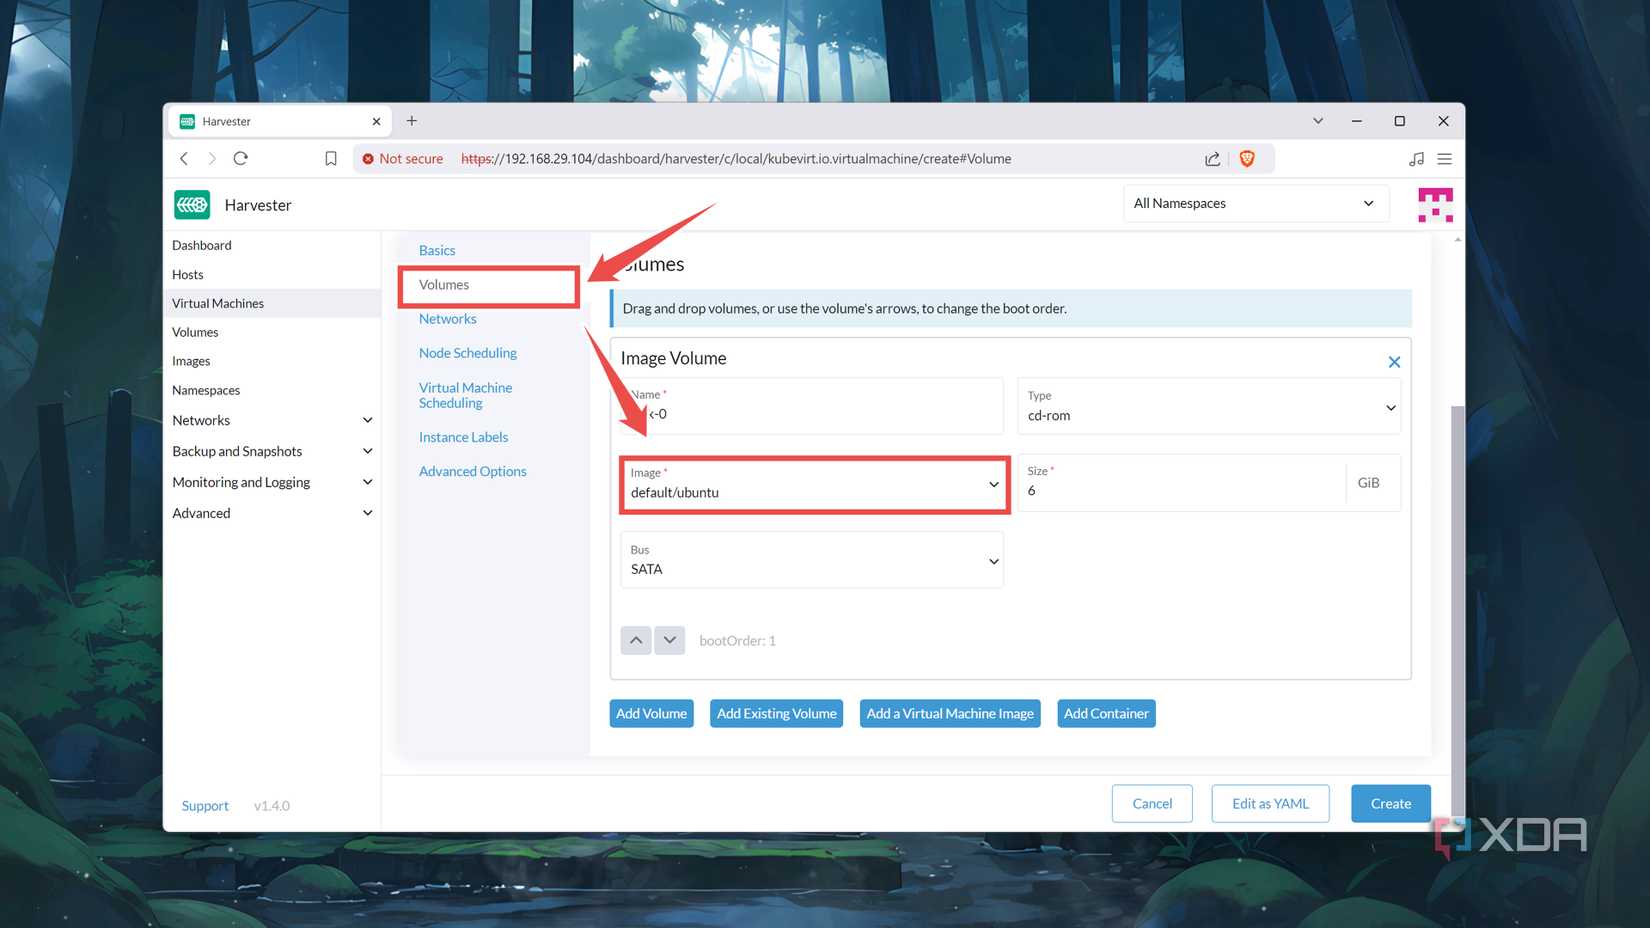The image size is (1650, 928).
Task: Open the Instance Labels tab
Action: click(463, 437)
